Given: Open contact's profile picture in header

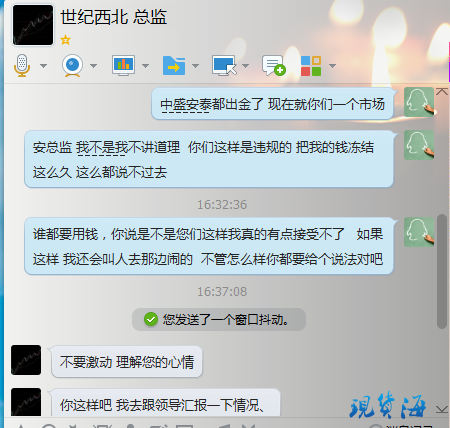Looking at the screenshot, I should tap(33, 25).
